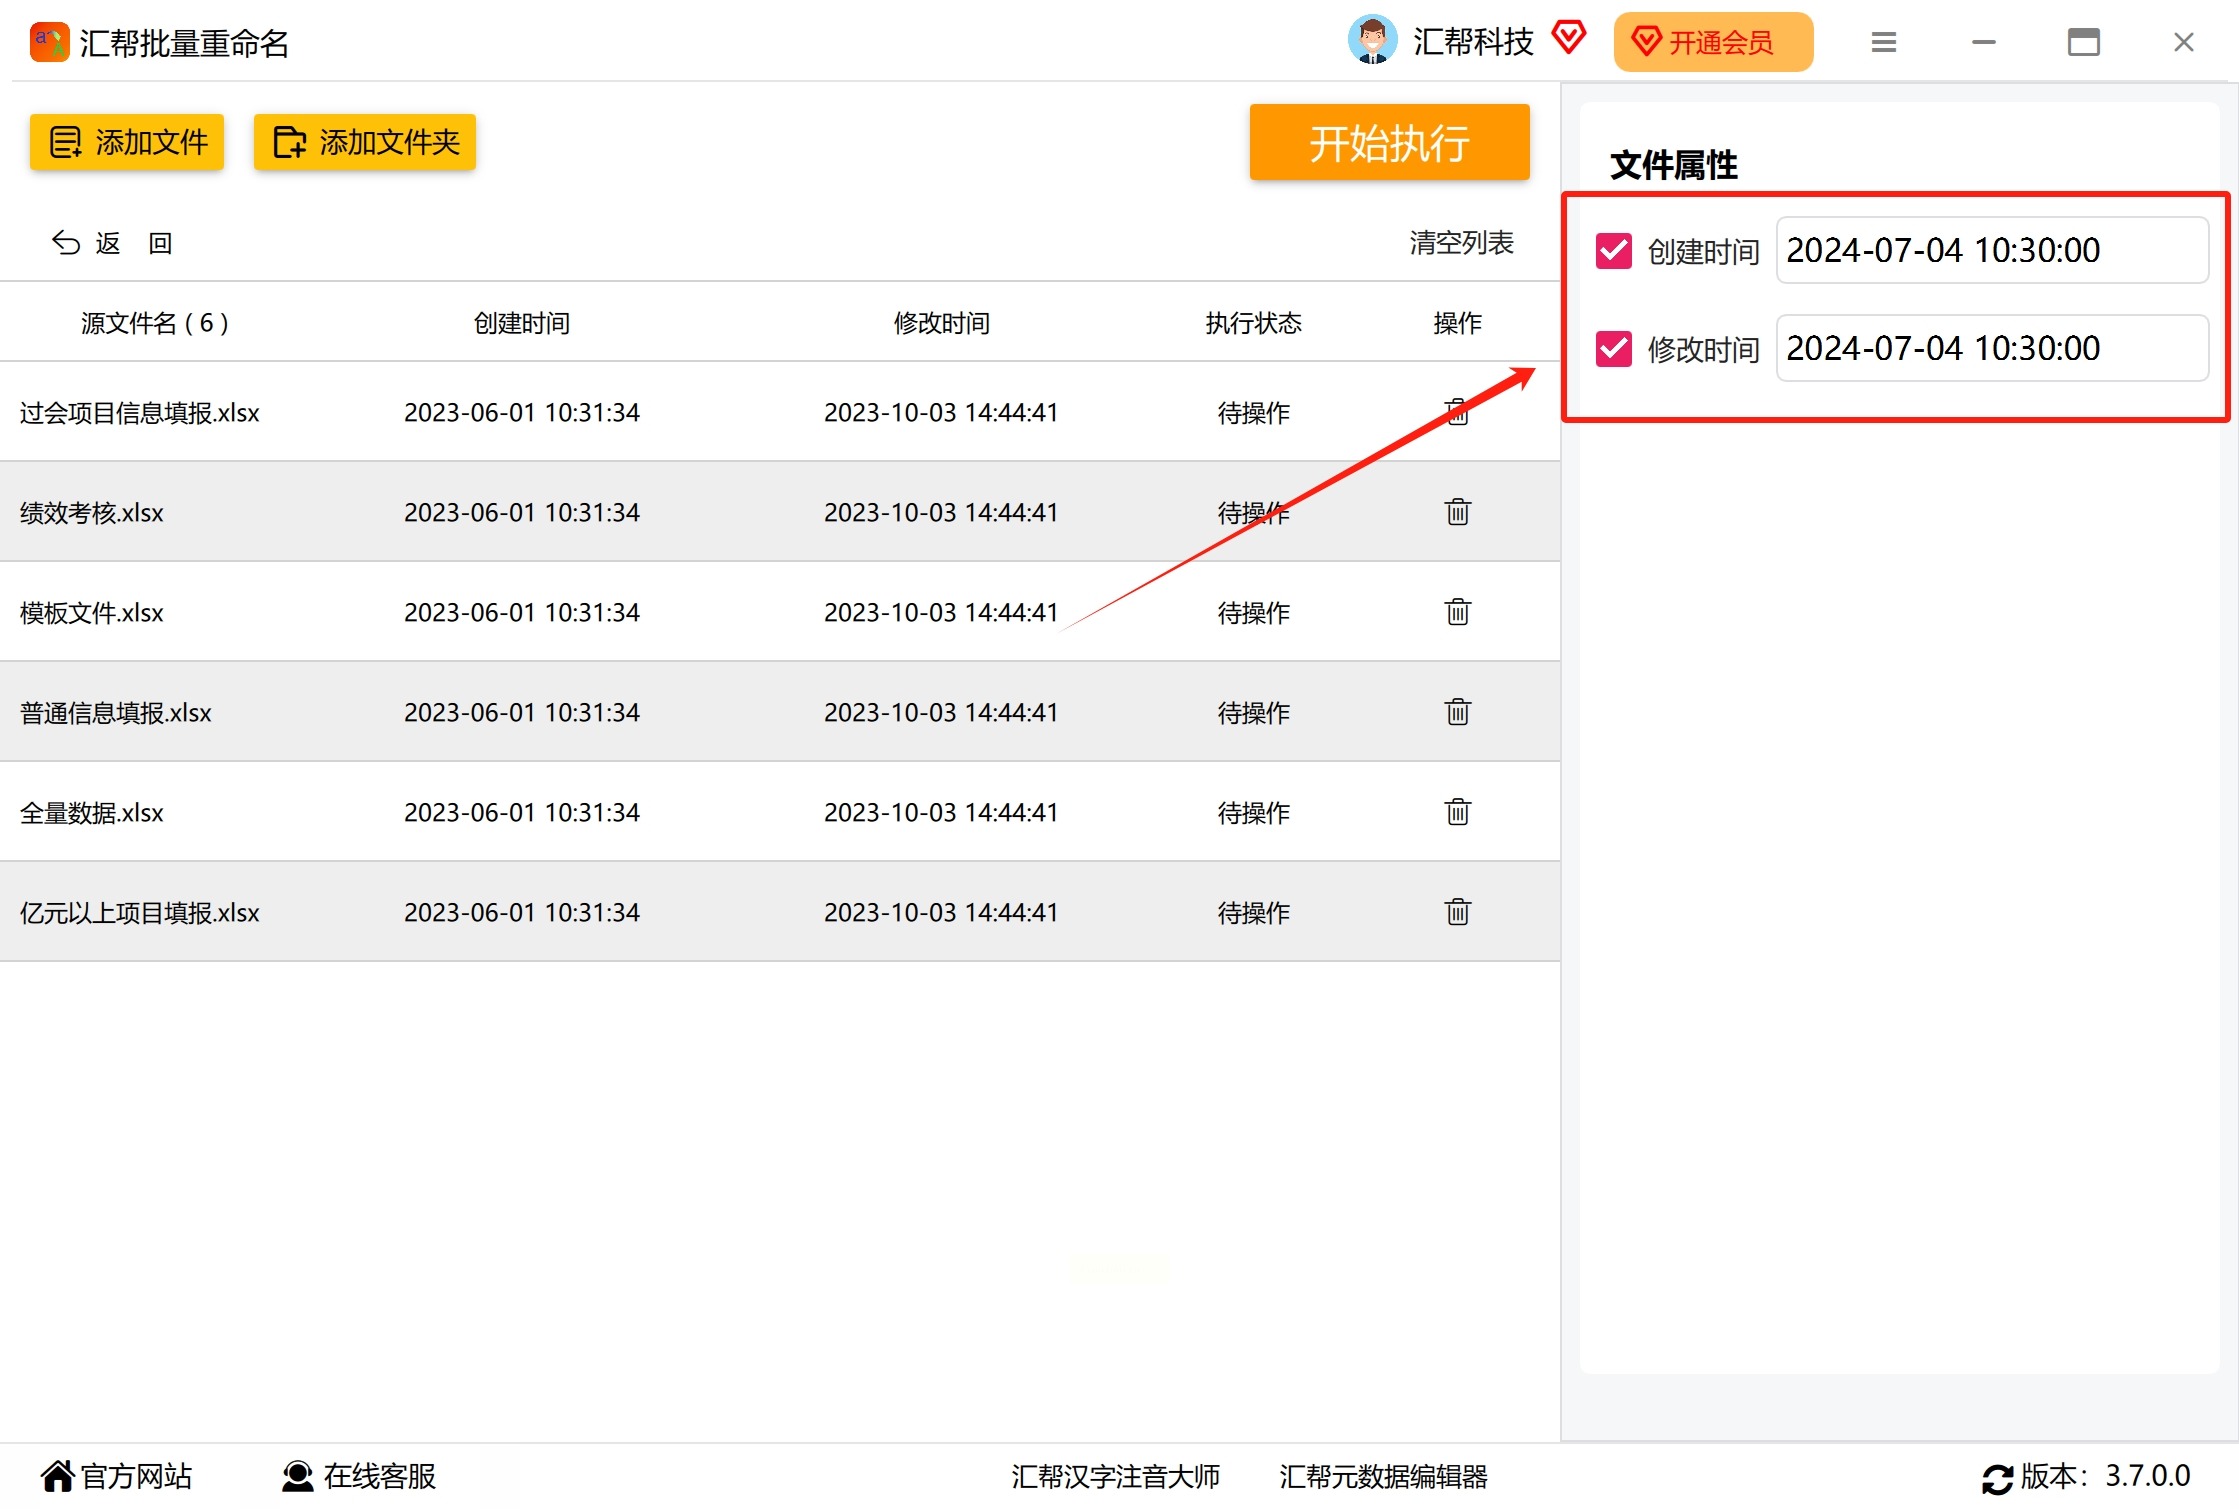The height and width of the screenshot is (1509, 2239).
Task: Click the 修改时间 date input field
Action: tap(1990, 349)
